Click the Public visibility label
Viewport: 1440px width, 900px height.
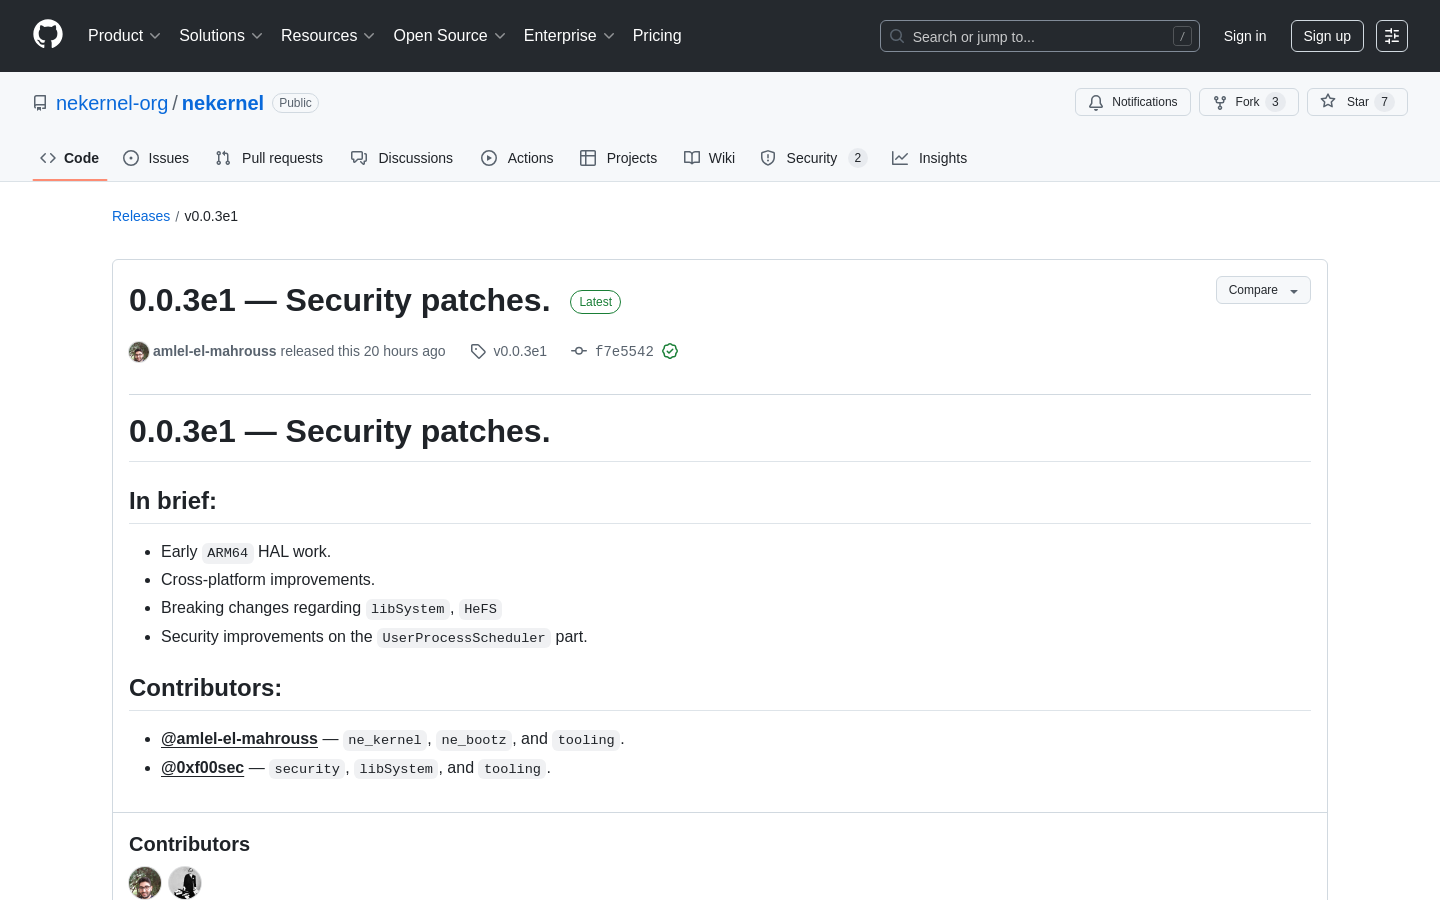tap(295, 103)
